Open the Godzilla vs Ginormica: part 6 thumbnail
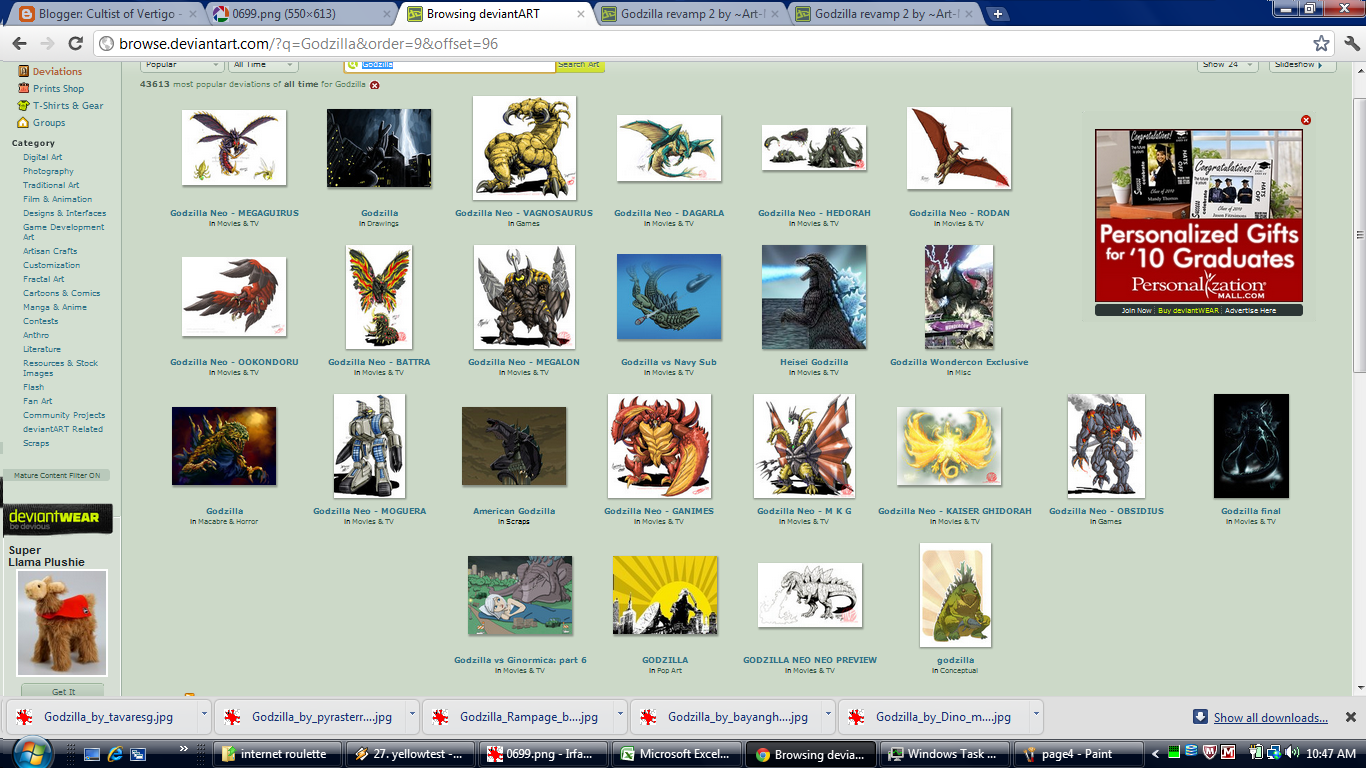 coord(520,595)
